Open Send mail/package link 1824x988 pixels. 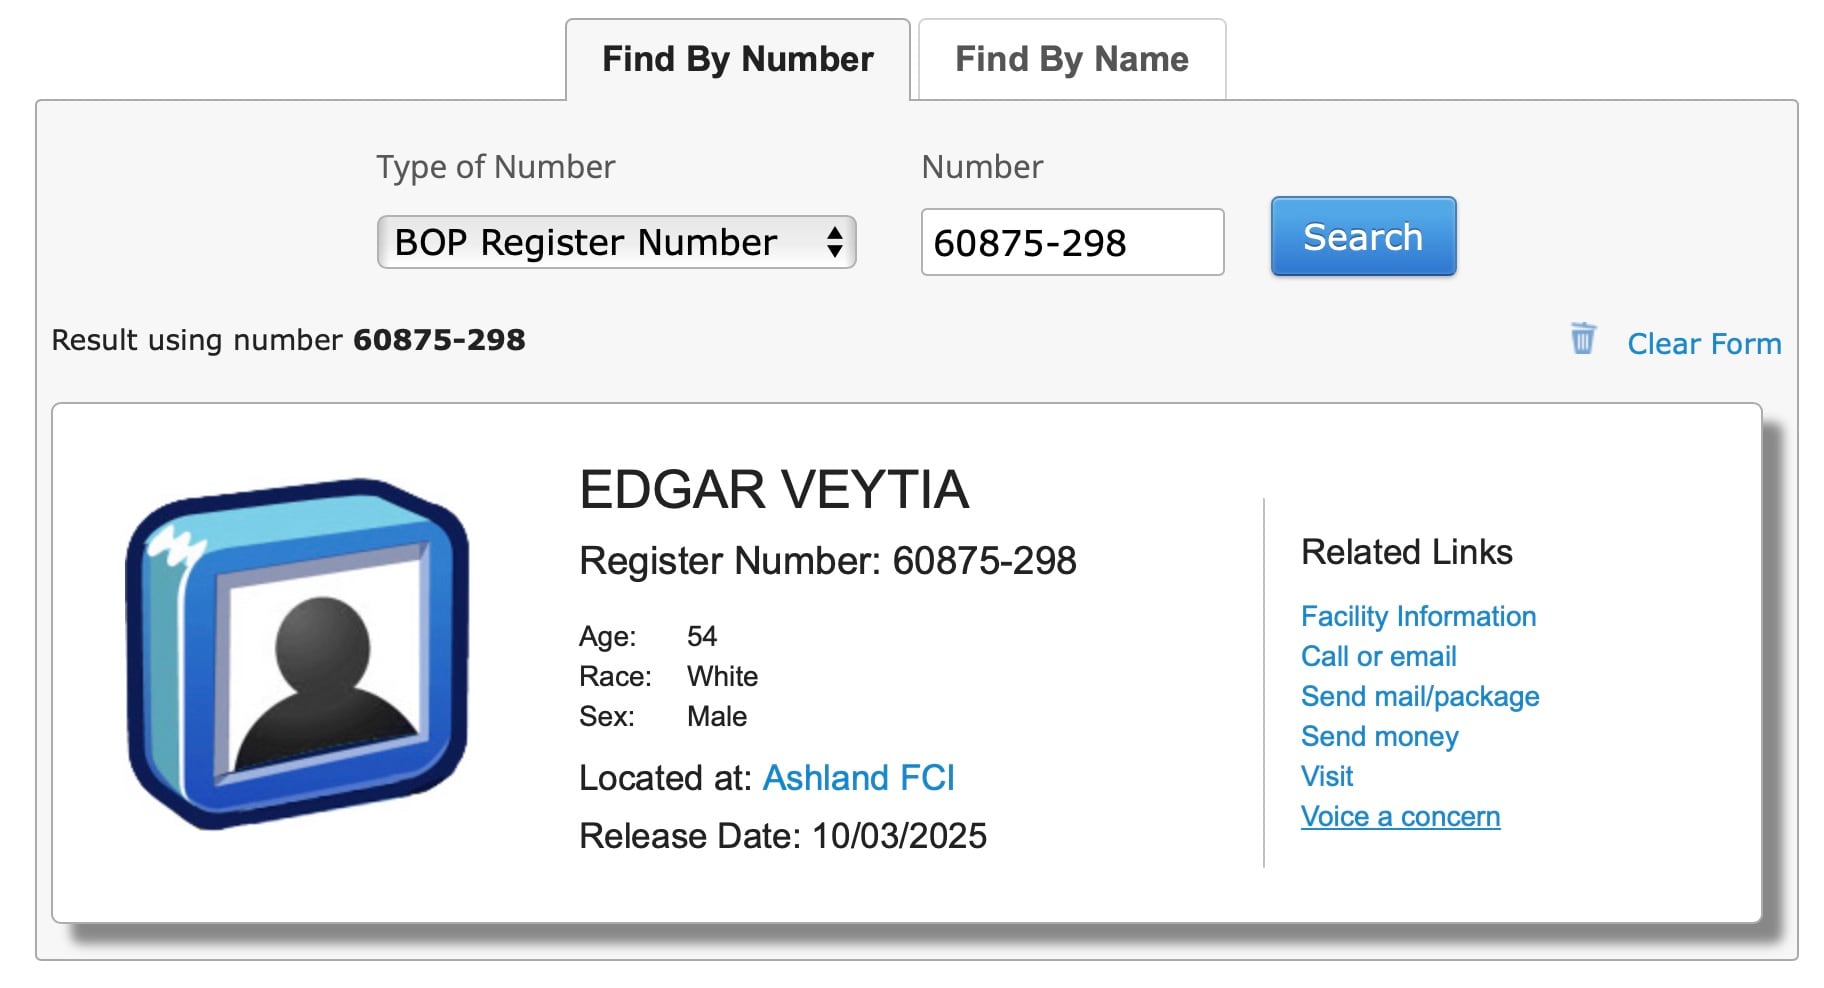1419,697
